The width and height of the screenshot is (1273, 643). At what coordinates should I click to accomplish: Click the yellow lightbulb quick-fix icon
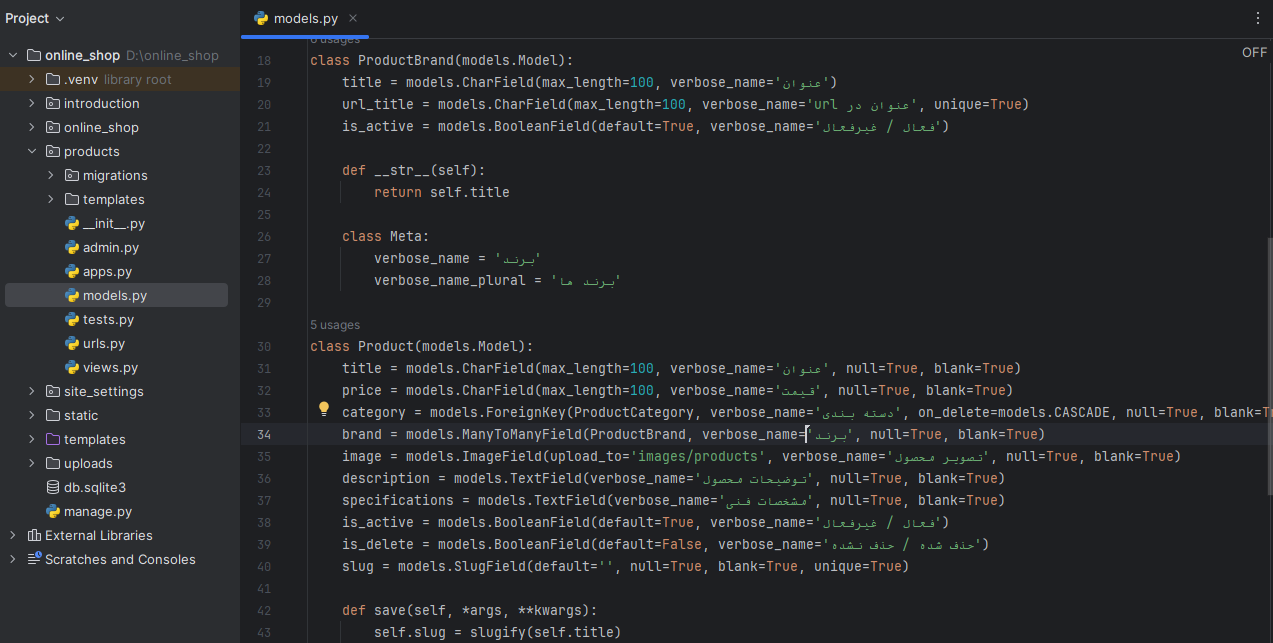pos(324,409)
